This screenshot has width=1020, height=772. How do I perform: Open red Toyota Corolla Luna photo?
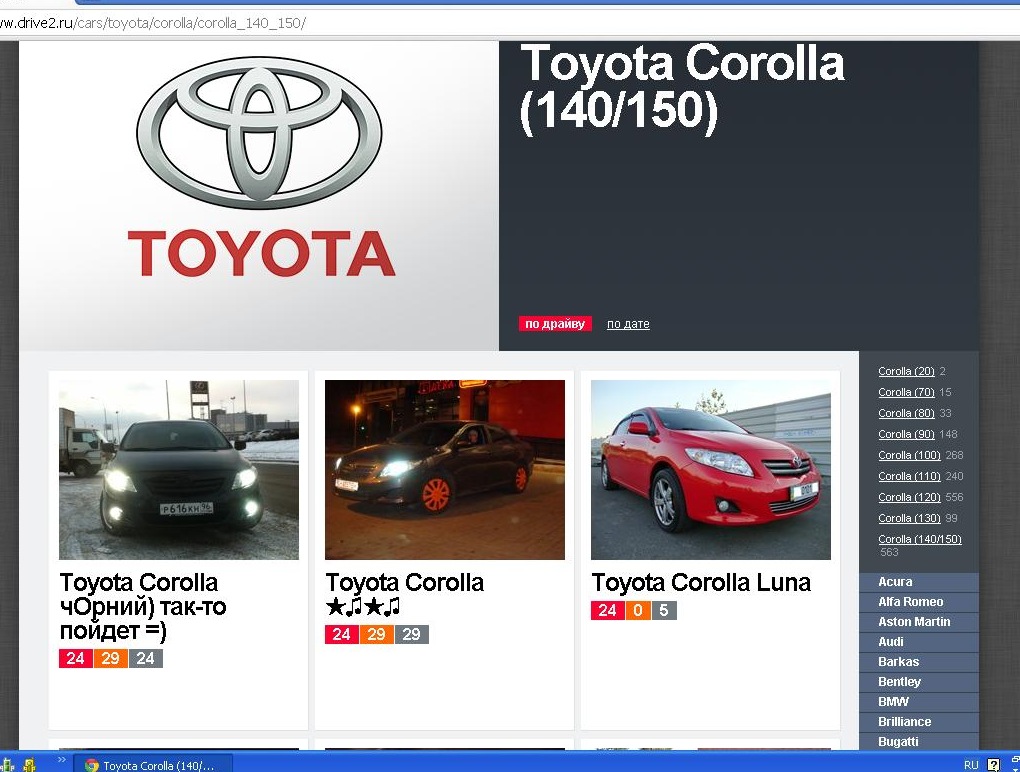coord(711,470)
